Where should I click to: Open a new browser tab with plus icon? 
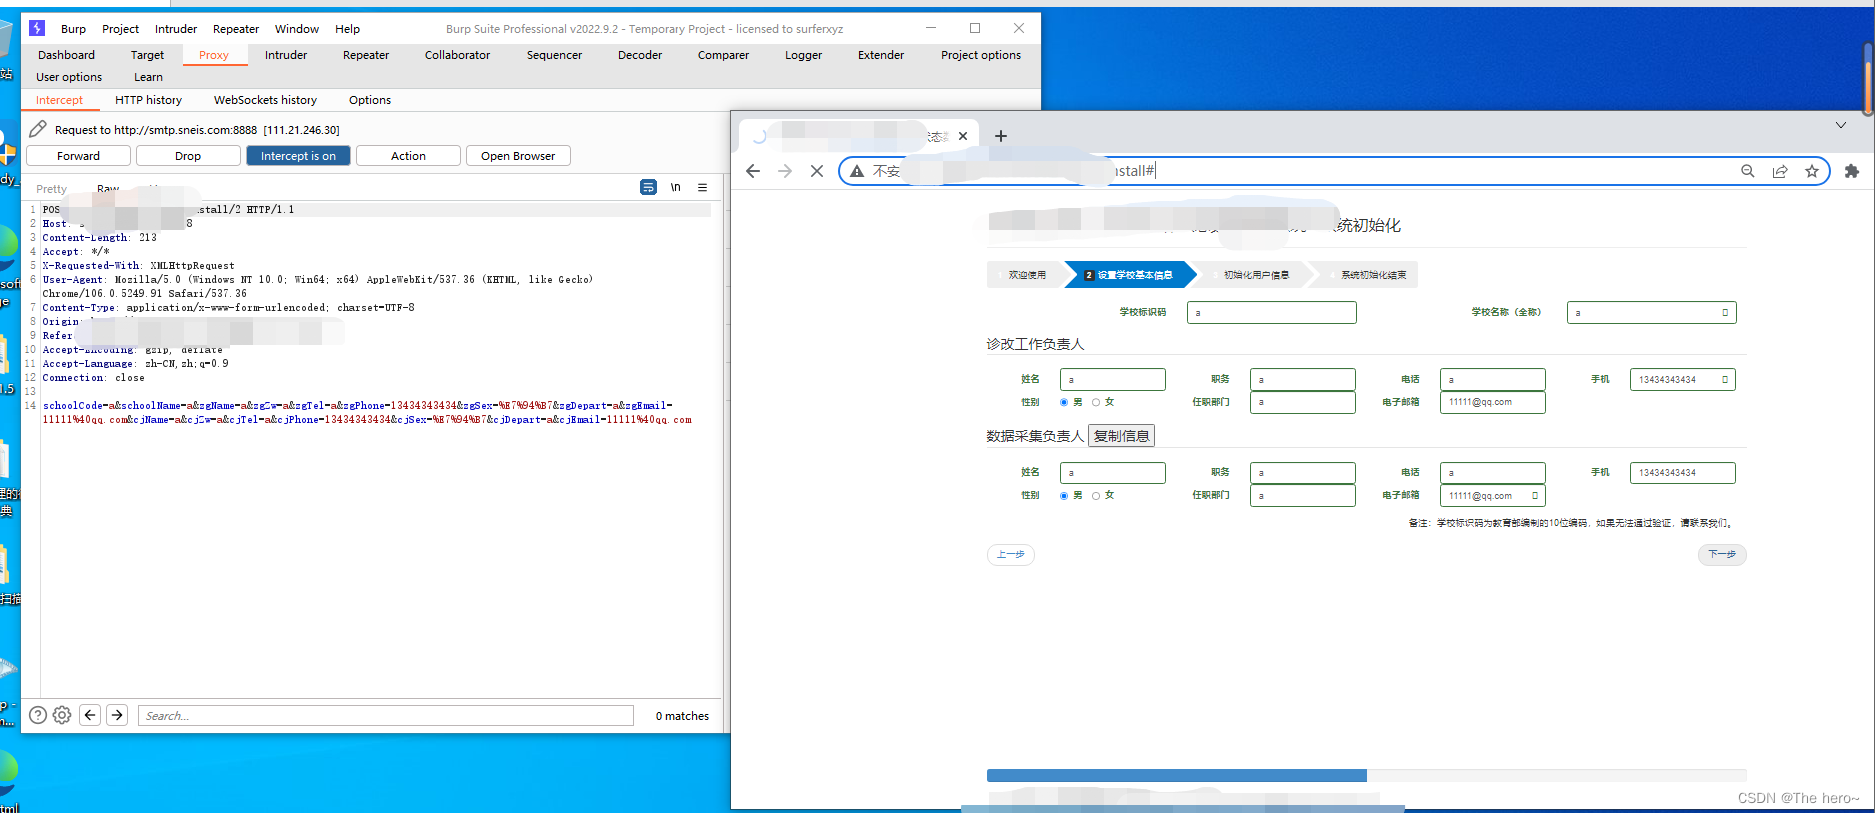pos(1001,136)
